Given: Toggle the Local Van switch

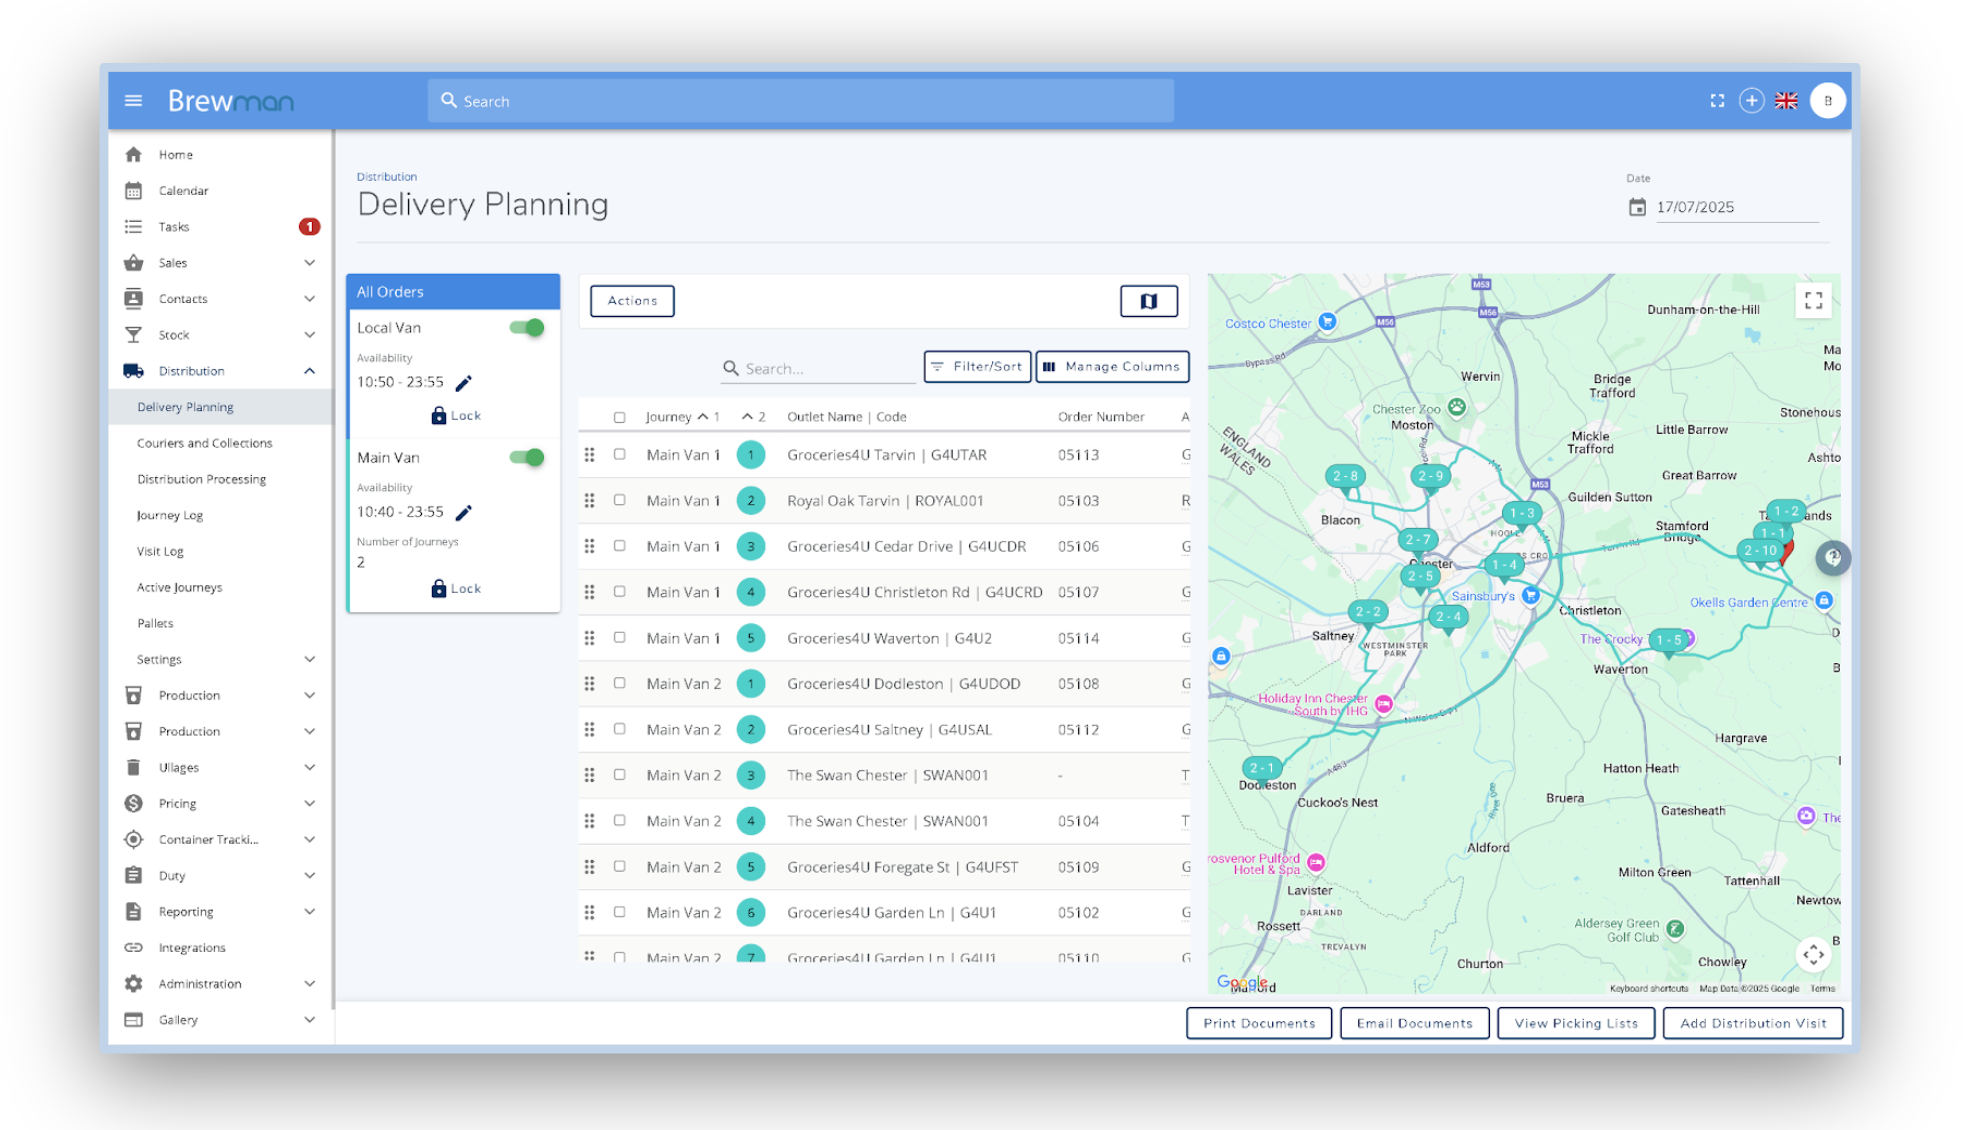Looking at the screenshot, I should click(x=527, y=328).
